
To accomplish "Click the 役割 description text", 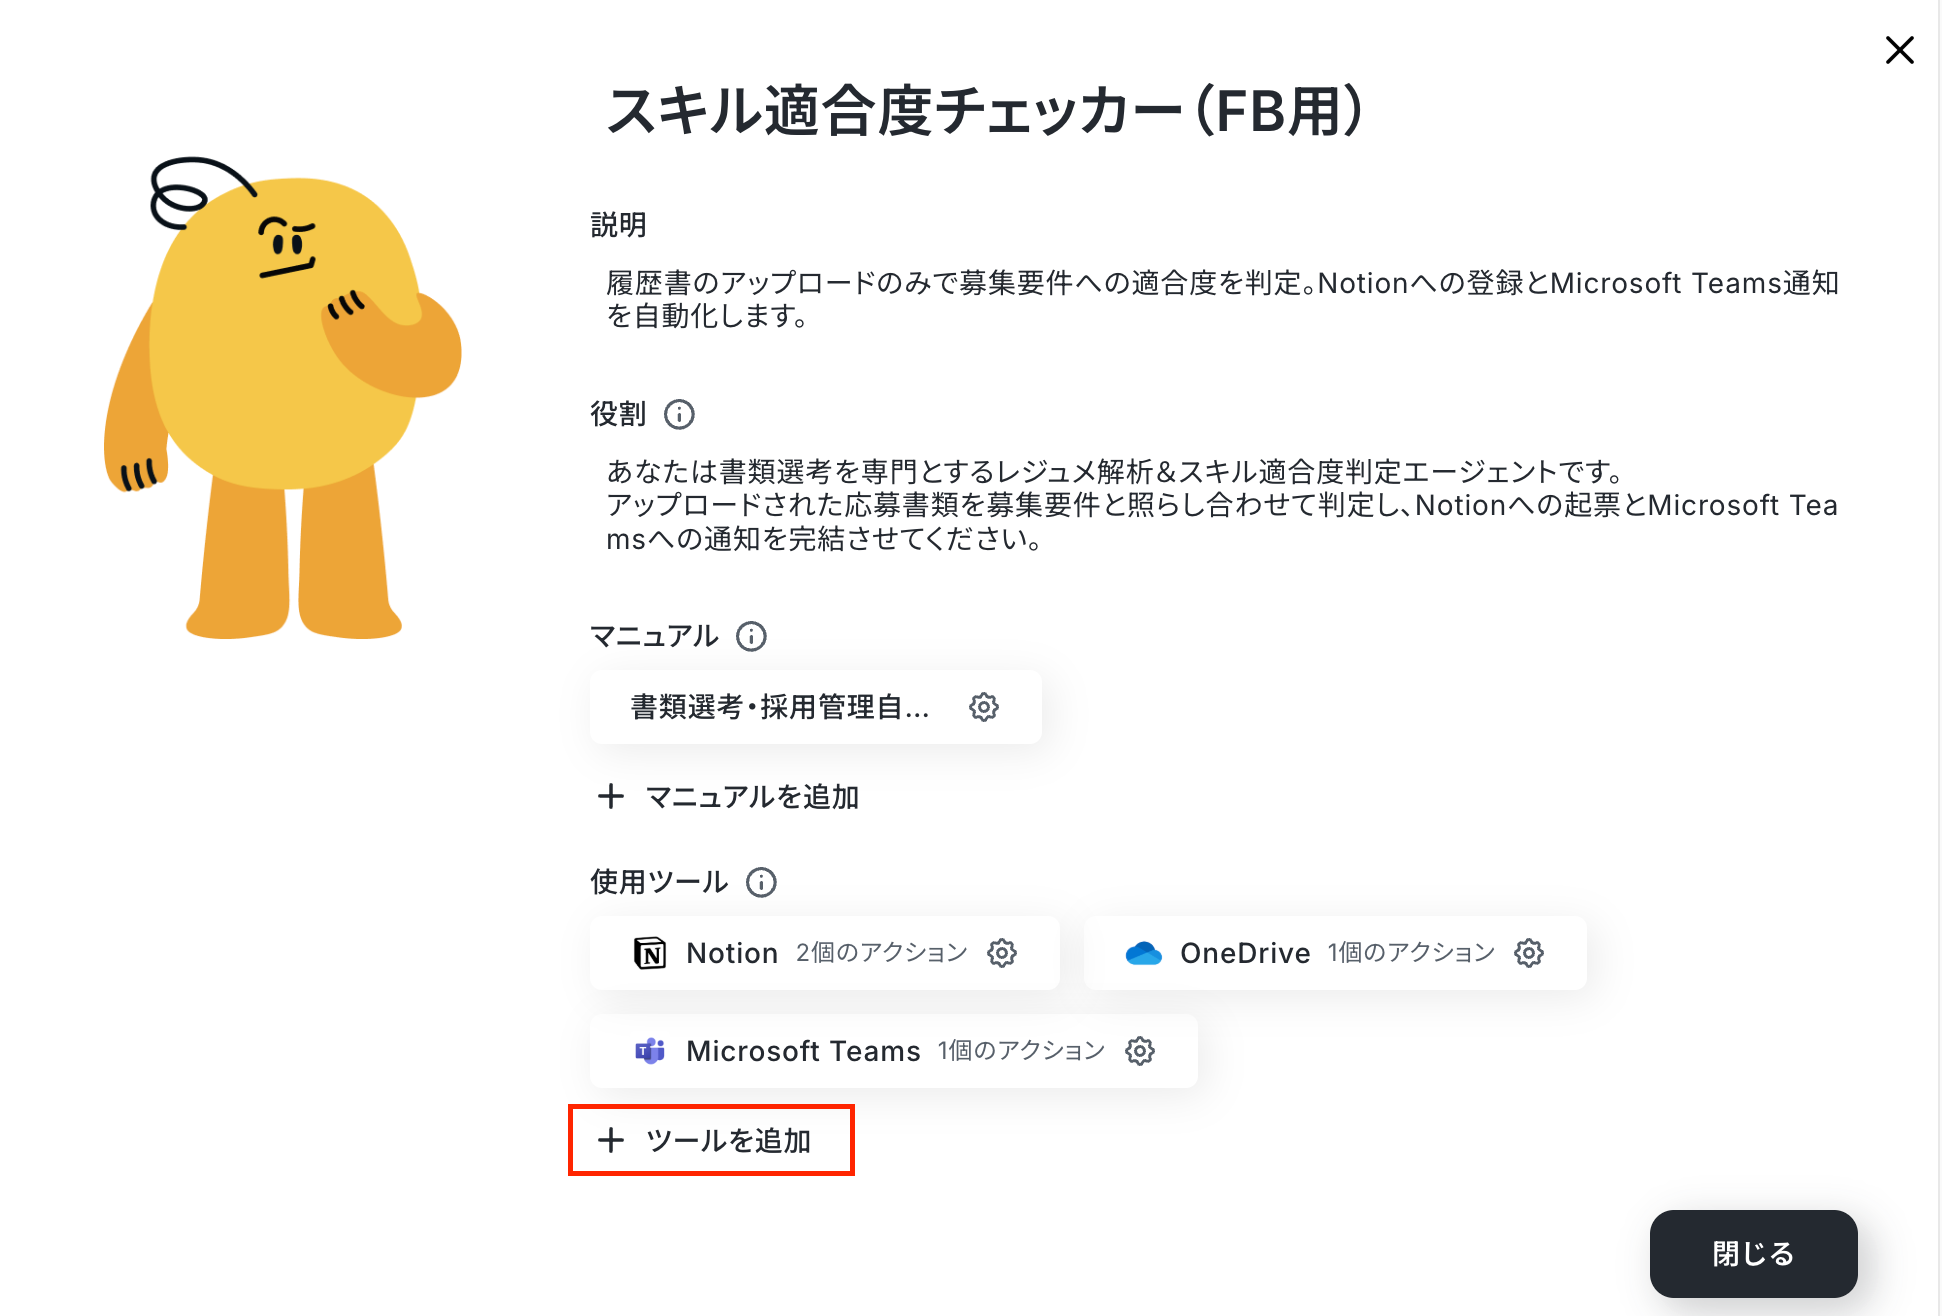I will pyautogui.click(x=1221, y=505).
